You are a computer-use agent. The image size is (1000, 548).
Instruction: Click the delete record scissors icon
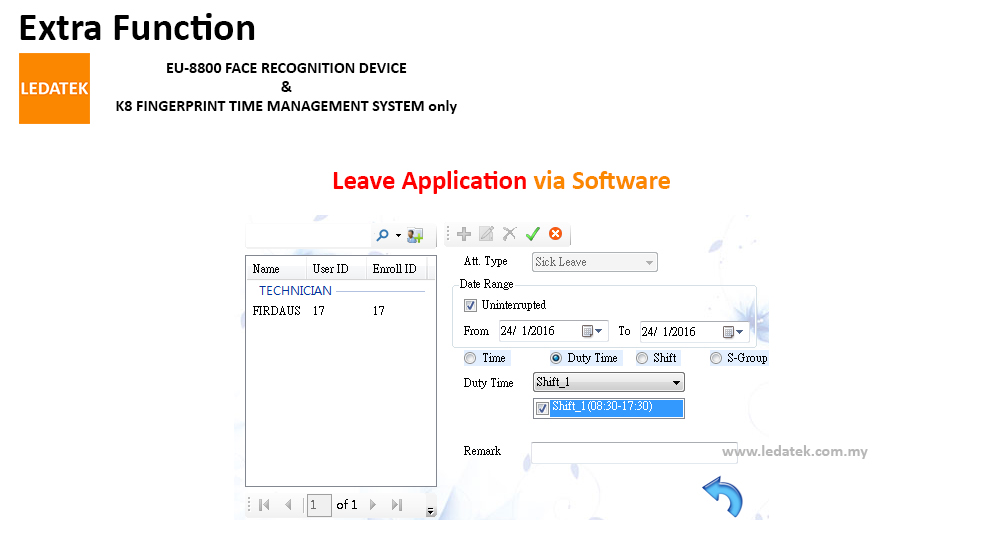coord(510,234)
